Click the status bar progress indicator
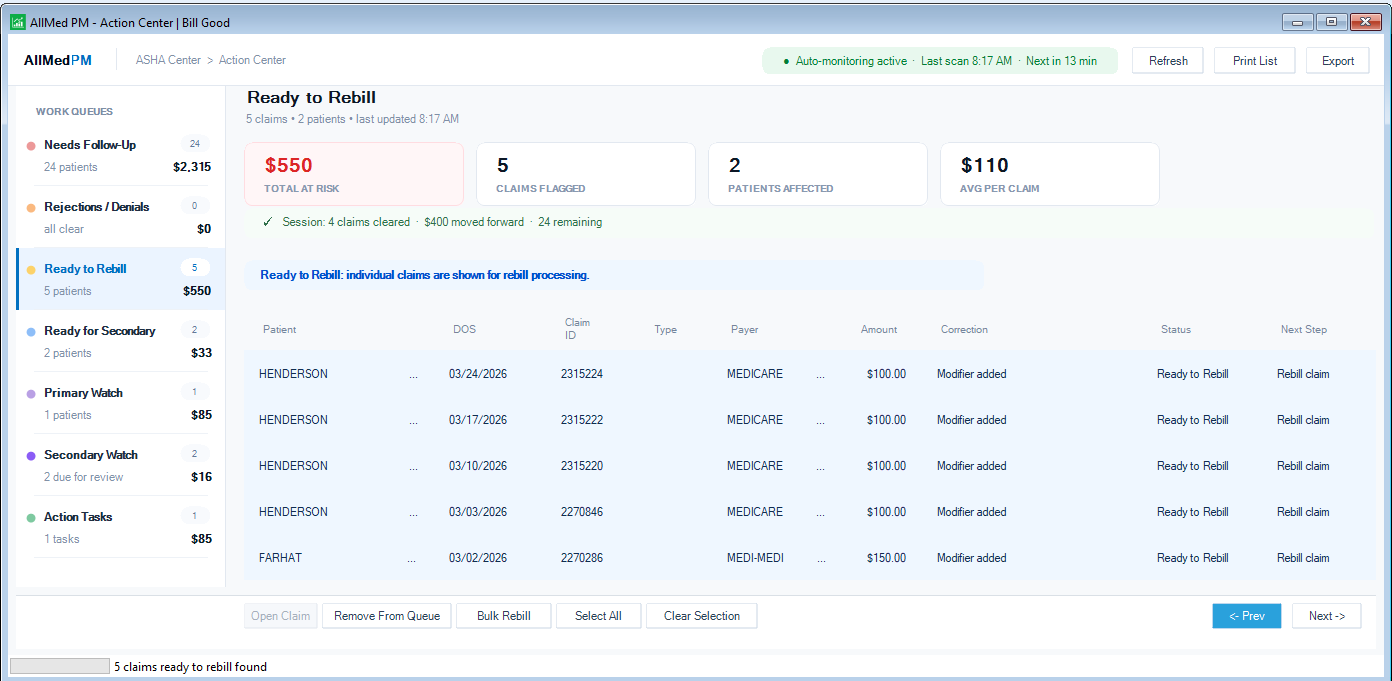 [59, 666]
